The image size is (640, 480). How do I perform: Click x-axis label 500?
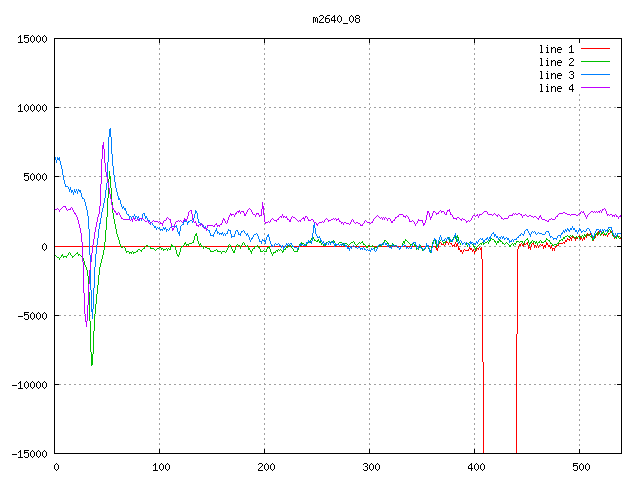tap(581, 467)
